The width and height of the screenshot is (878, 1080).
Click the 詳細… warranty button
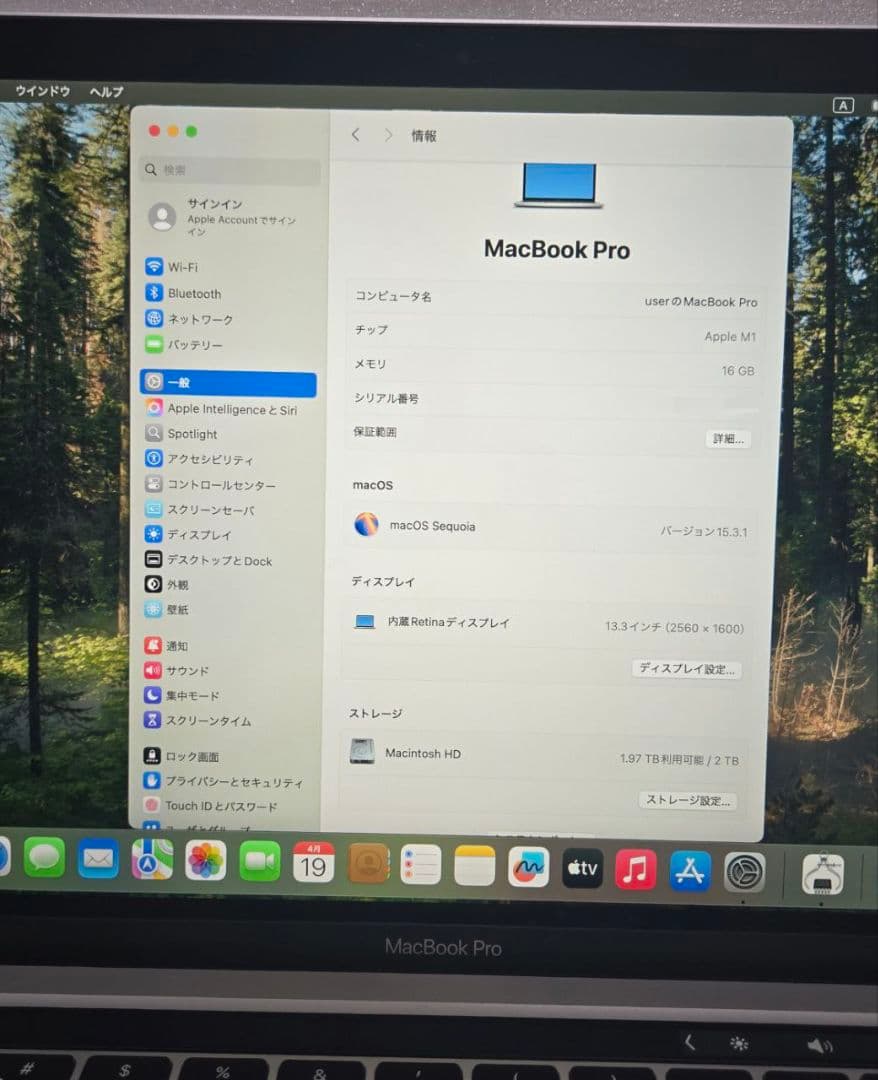[x=728, y=438]
